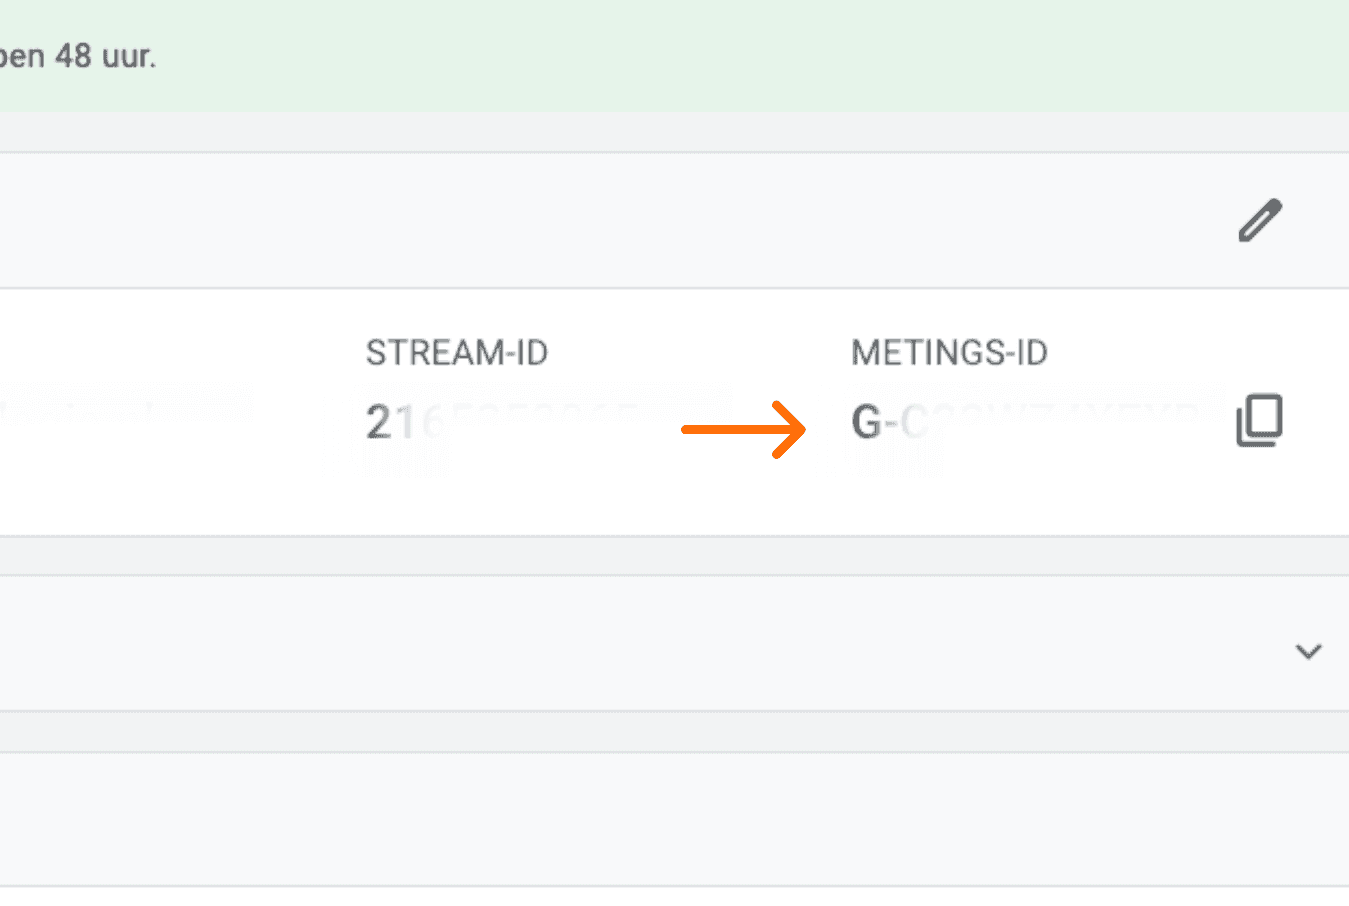
Task: Click the gray gap above the chevron row
Action: pyautogui.click(x=600, y=556)
